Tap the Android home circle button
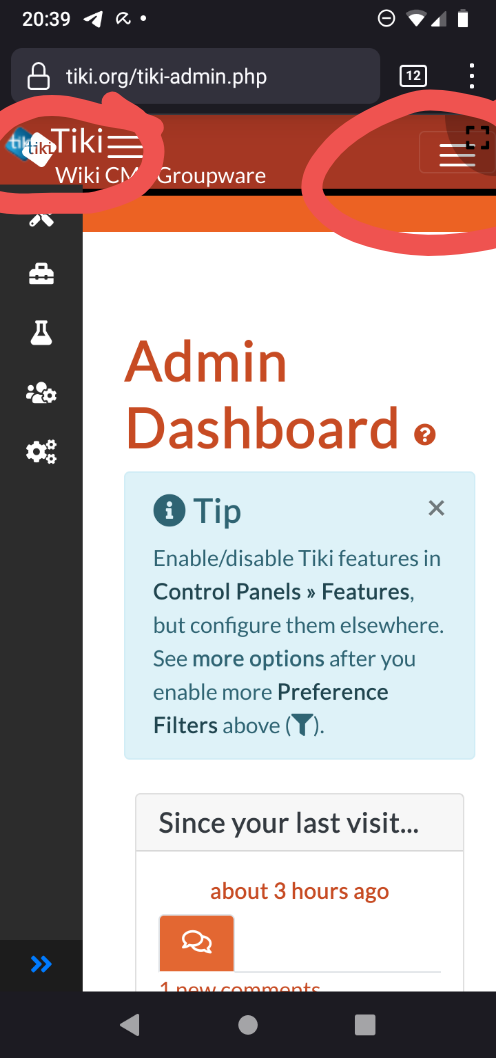The height and width of the screenshot is (1058, 496). [248, 1025]
